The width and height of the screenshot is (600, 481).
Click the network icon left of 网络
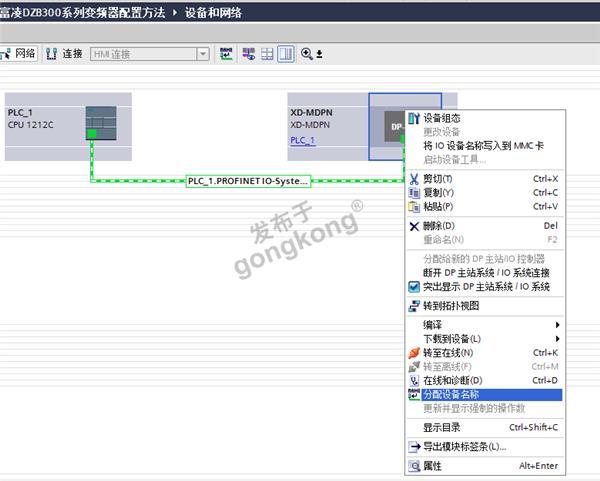pos(6,54)
